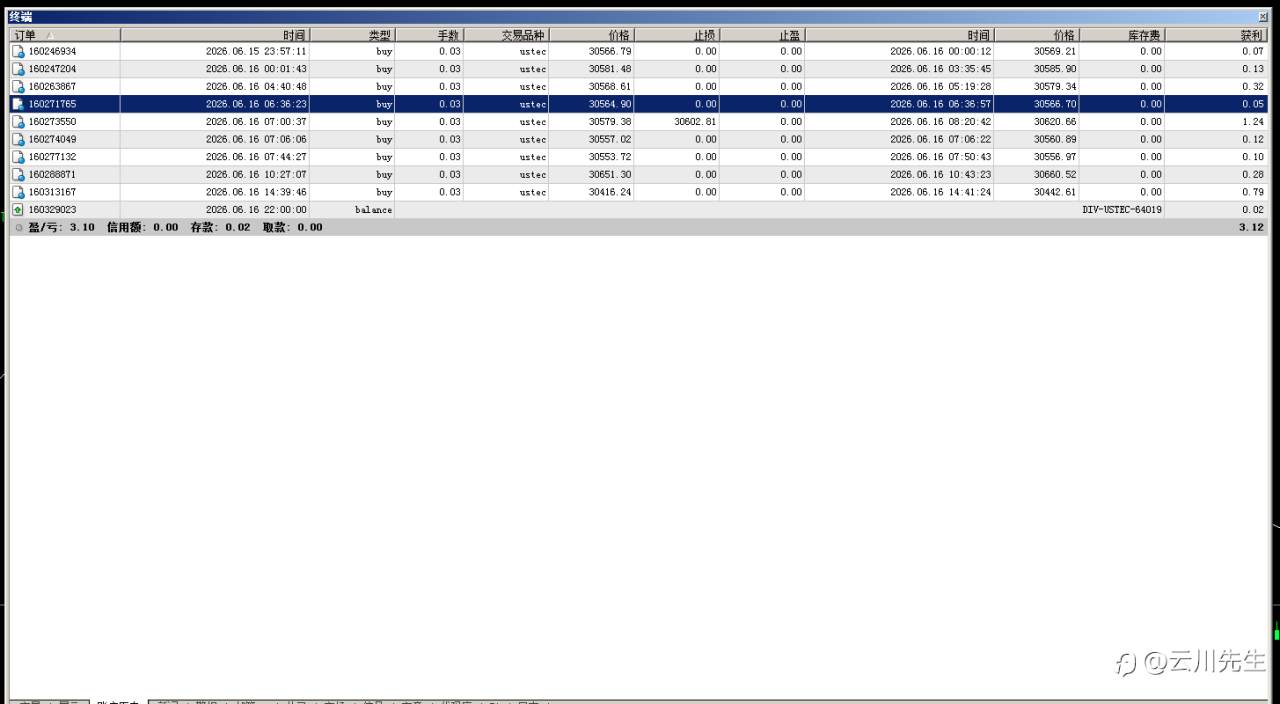Click the order icon for 160313167
Viewport: 1280px width, 704px height.
[x=18, y=192]
